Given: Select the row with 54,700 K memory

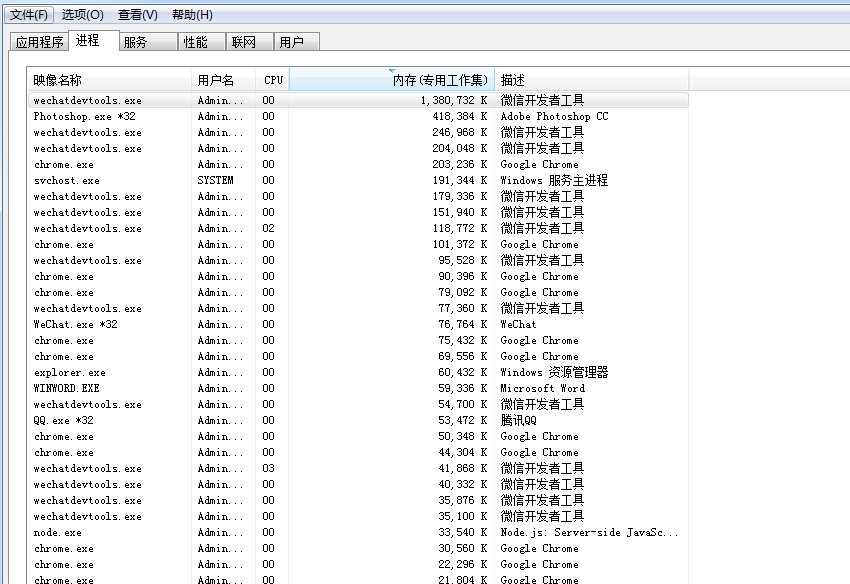Looking at the screenshot, I should [358, 404].
